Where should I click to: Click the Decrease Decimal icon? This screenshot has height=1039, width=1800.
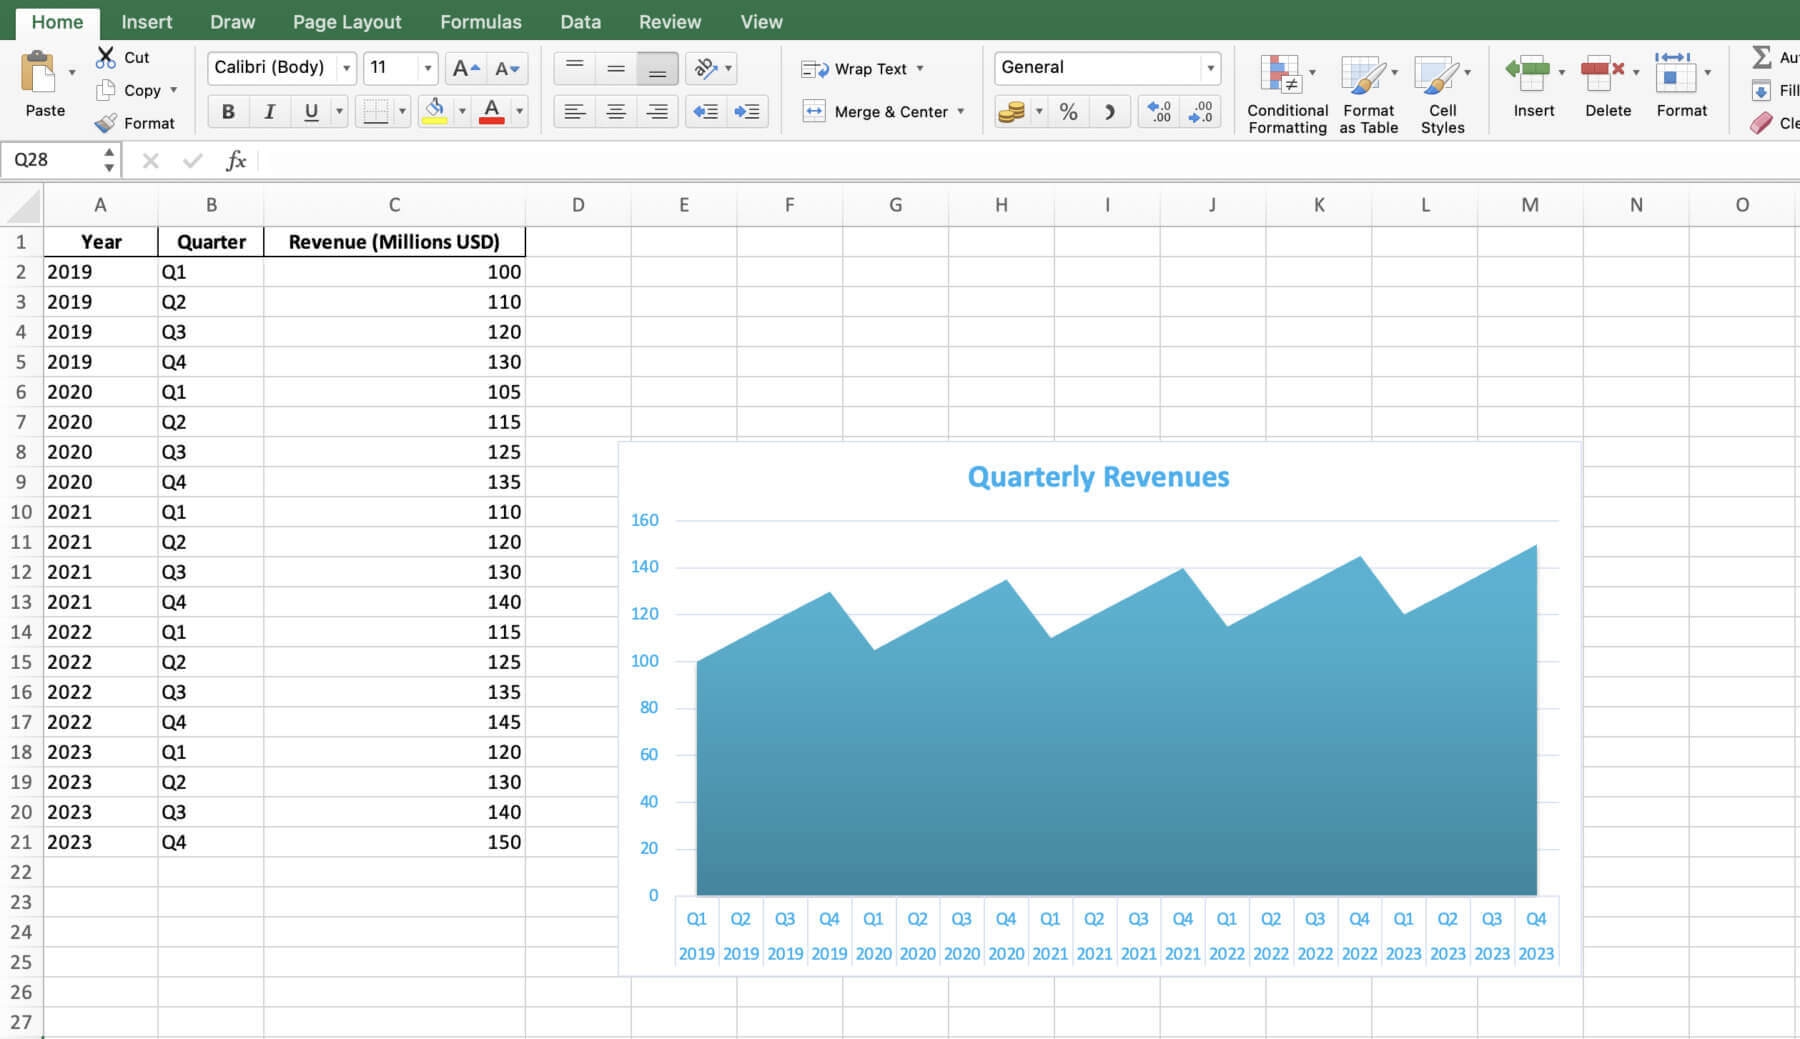[x=1199, y=111]
